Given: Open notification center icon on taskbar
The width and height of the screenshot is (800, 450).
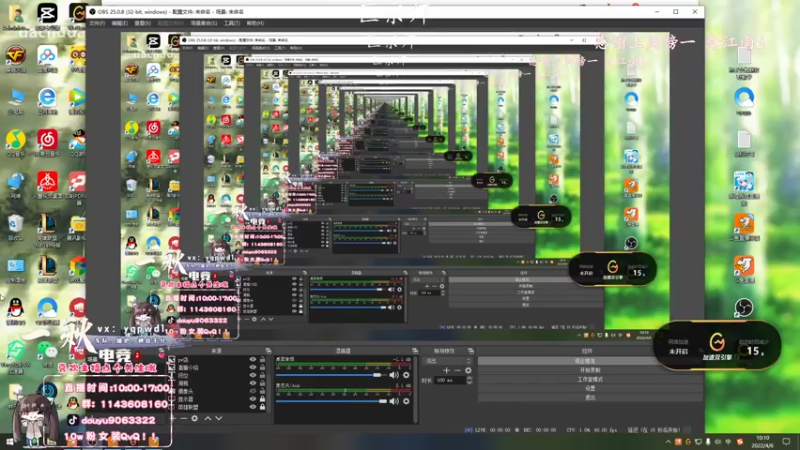Looking at the screenshot, I should (786, 442).
